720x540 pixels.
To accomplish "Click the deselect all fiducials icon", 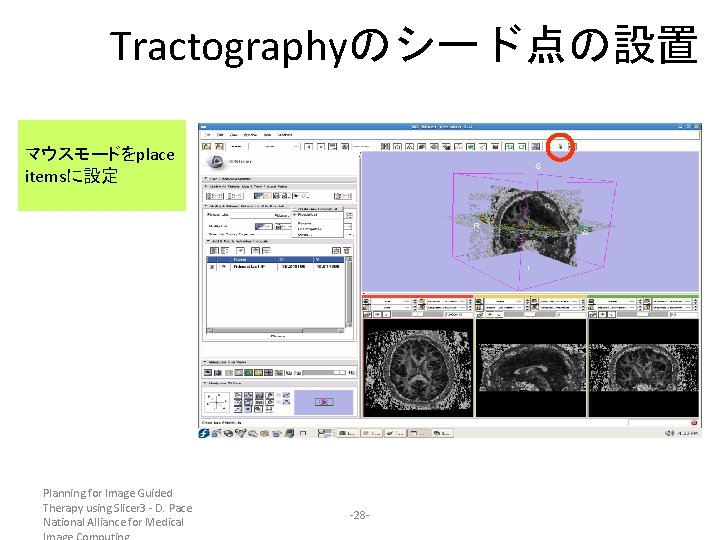I will click(x=225, y=251).
